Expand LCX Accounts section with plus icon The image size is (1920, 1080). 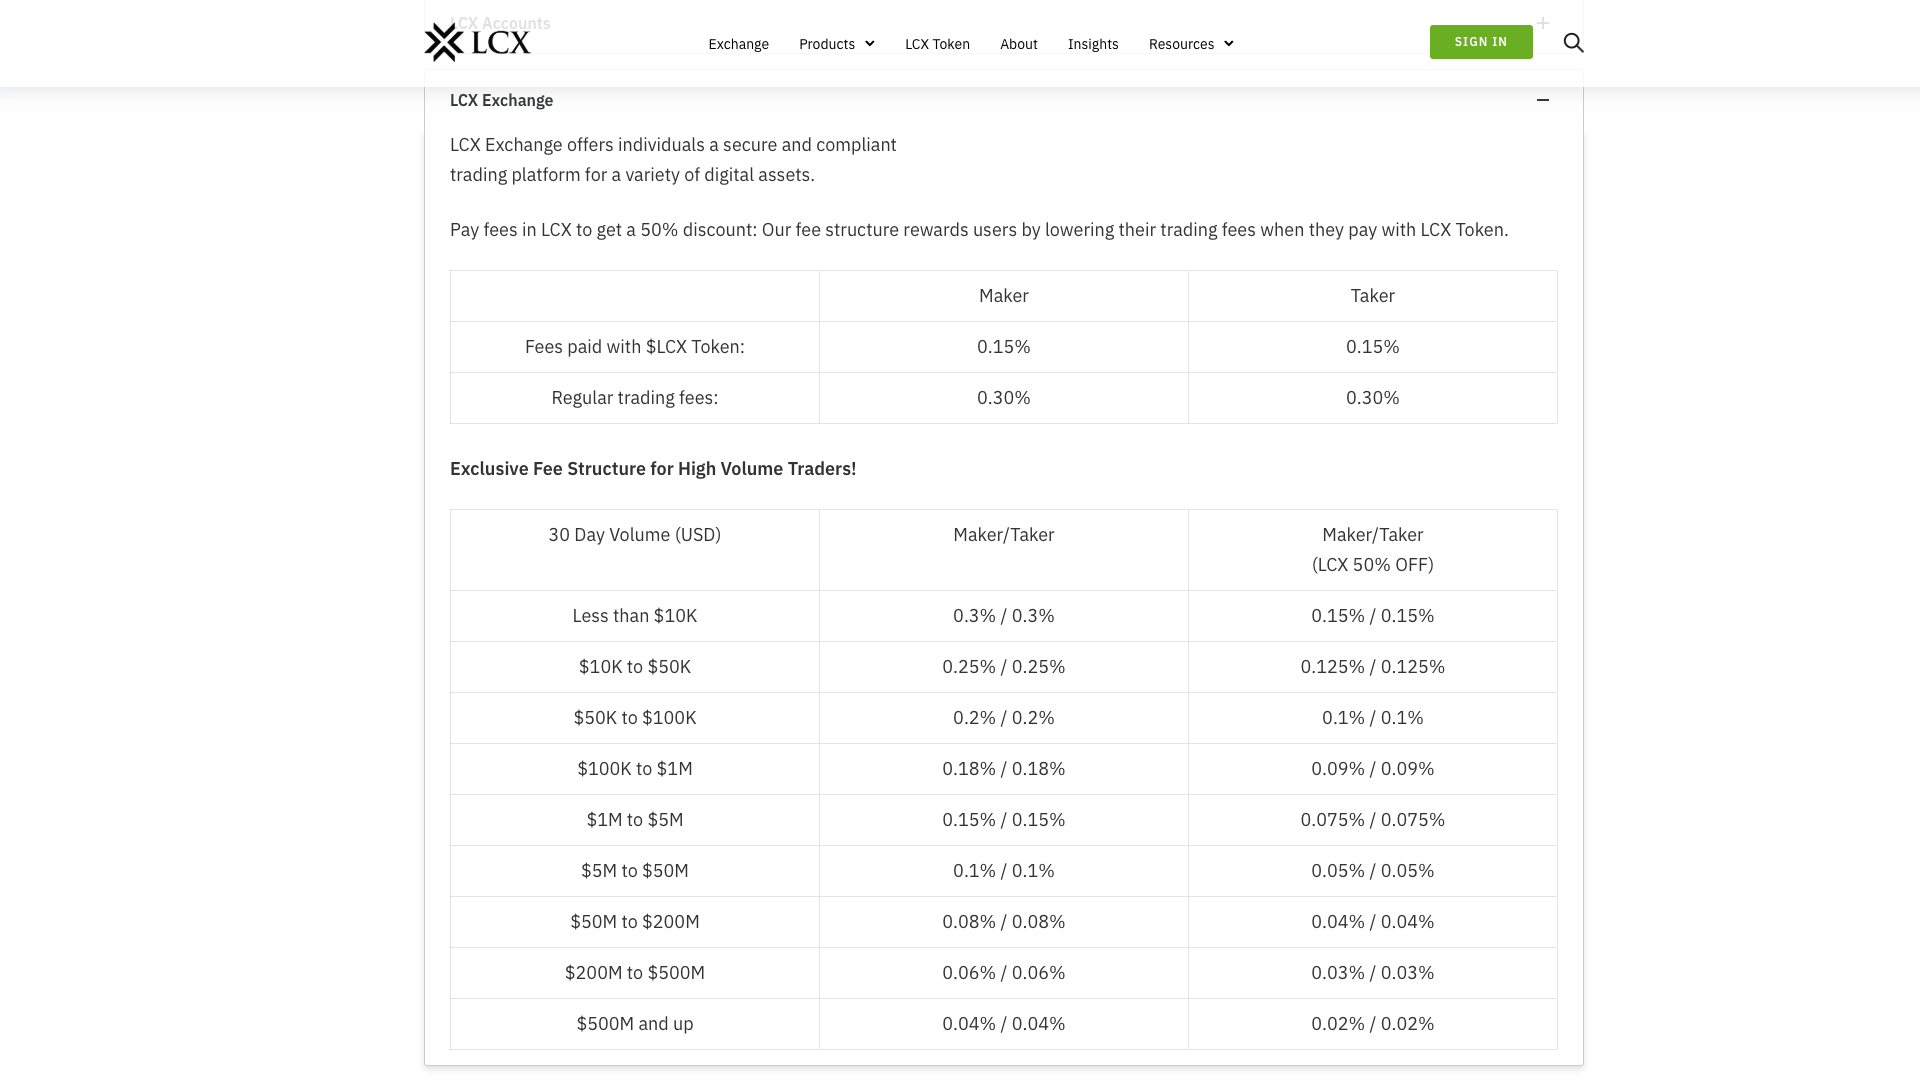[1543, 22]
